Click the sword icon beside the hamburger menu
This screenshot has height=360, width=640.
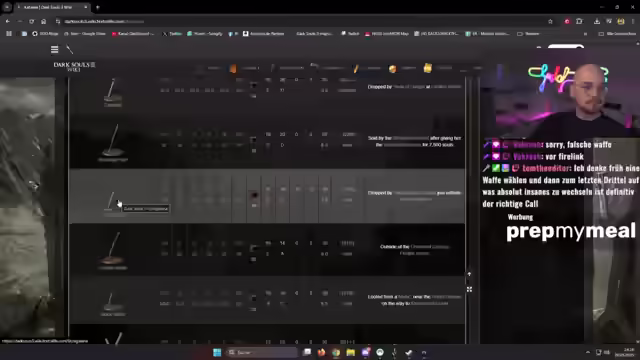tap(70, 49)
